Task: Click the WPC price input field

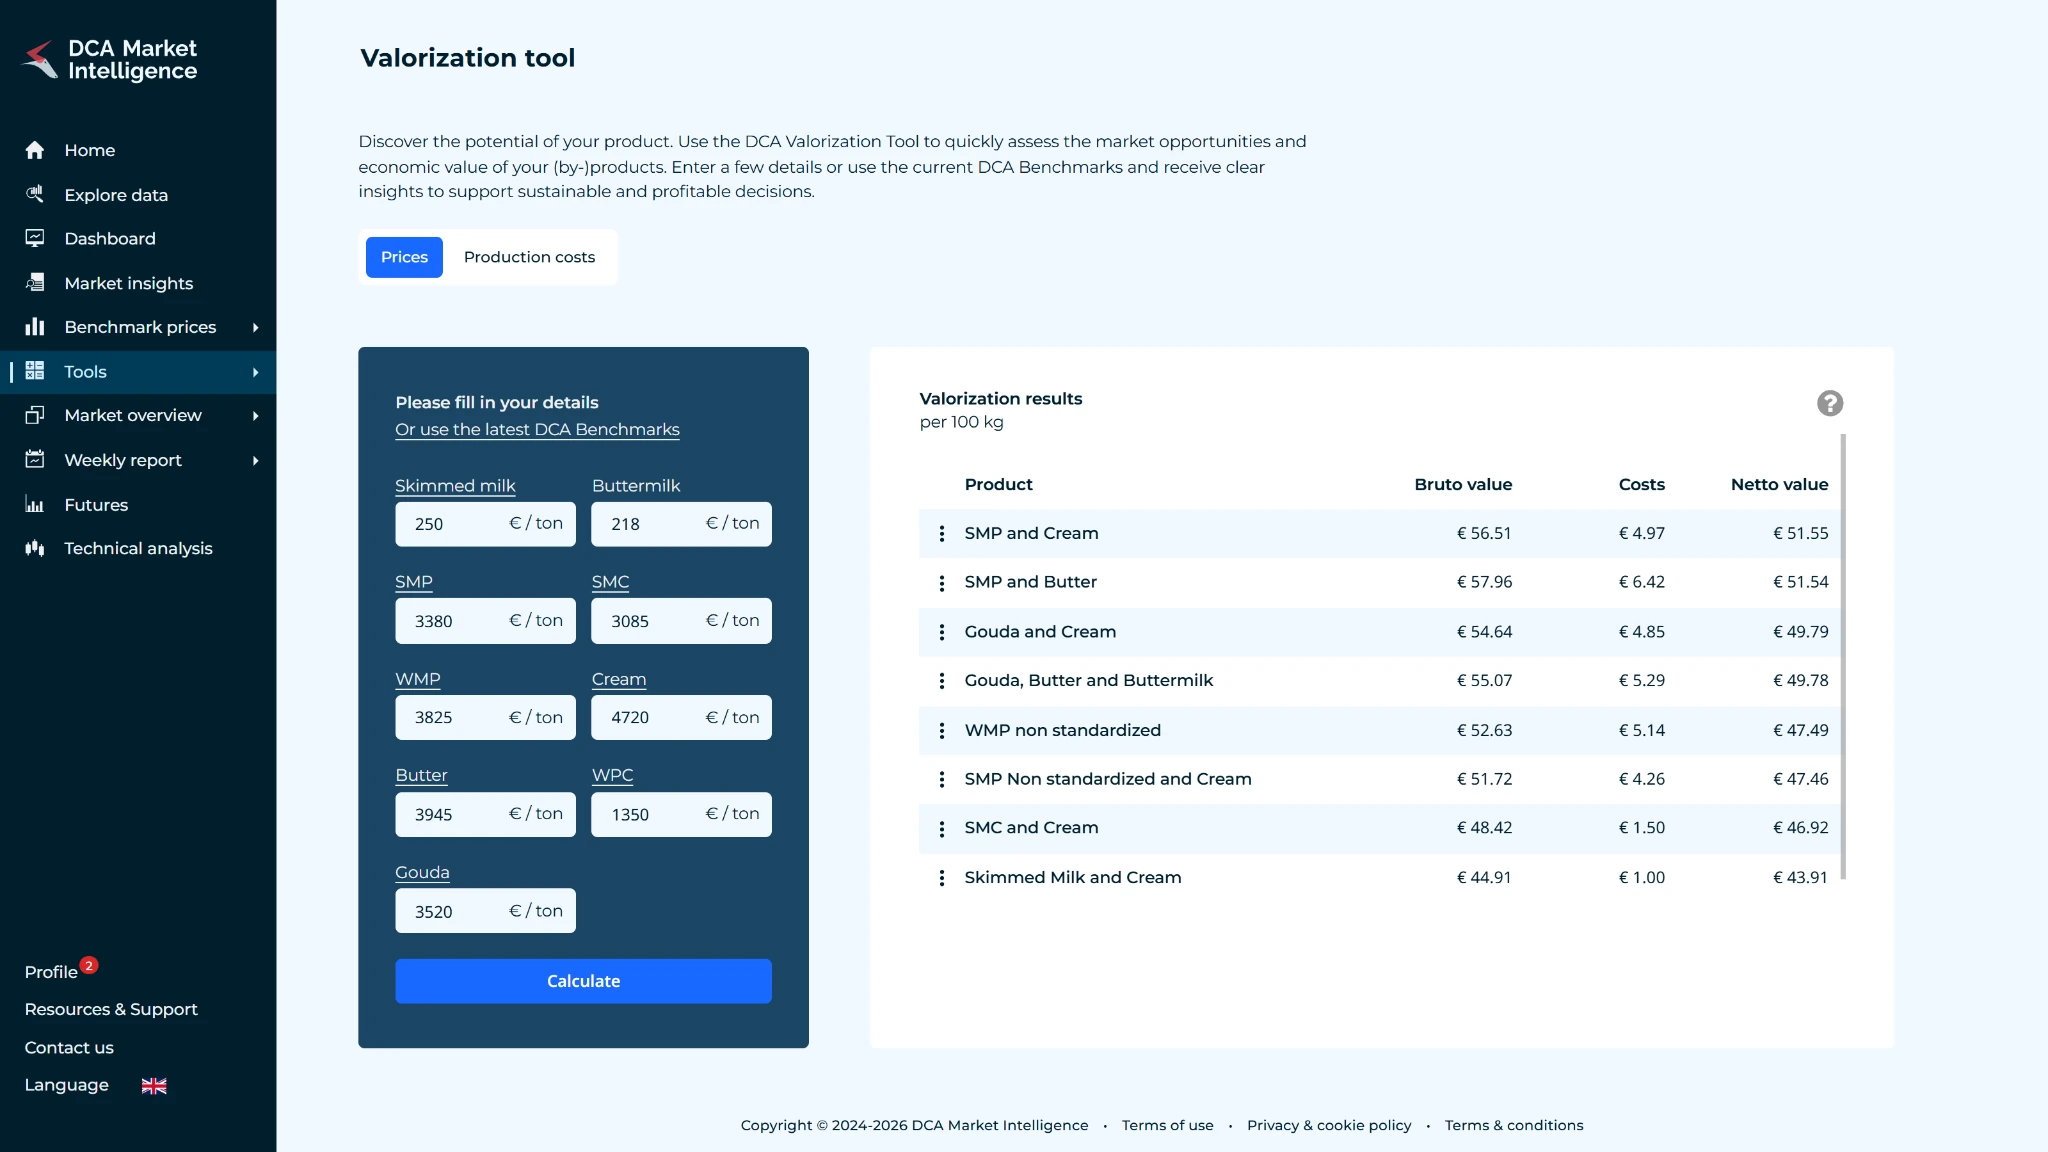Action: (681, 814)
